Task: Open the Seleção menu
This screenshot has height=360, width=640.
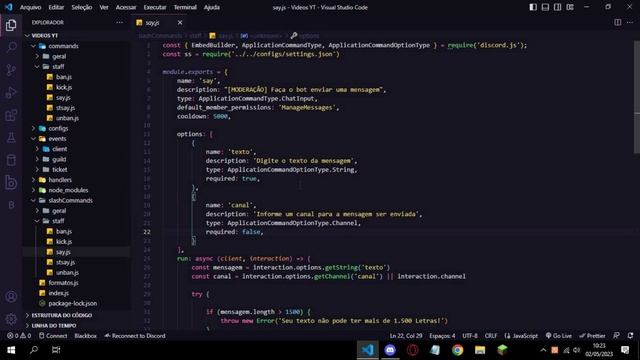Action: click(x=82, y=7)
